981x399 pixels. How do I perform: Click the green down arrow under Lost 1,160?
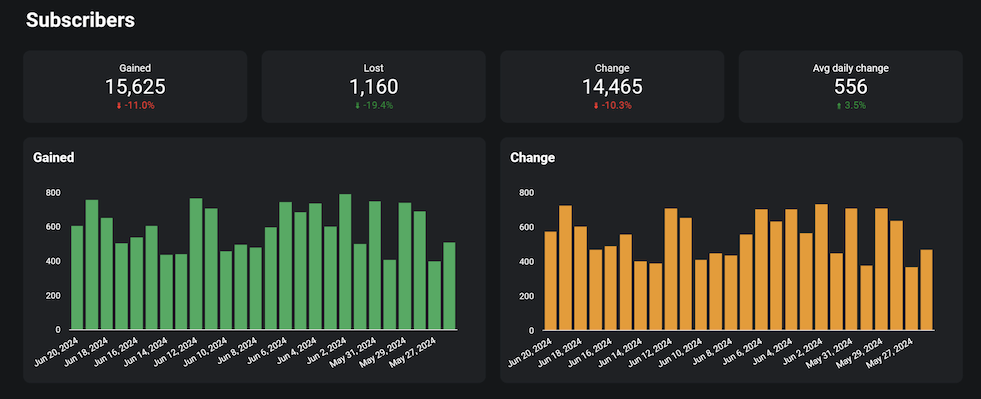(x=357, y=106)
